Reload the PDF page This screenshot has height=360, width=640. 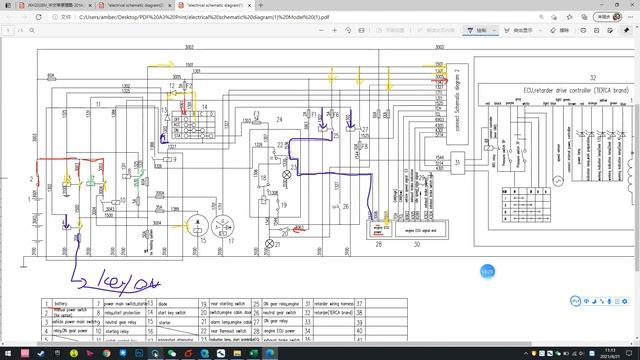[x=39, y=17]
